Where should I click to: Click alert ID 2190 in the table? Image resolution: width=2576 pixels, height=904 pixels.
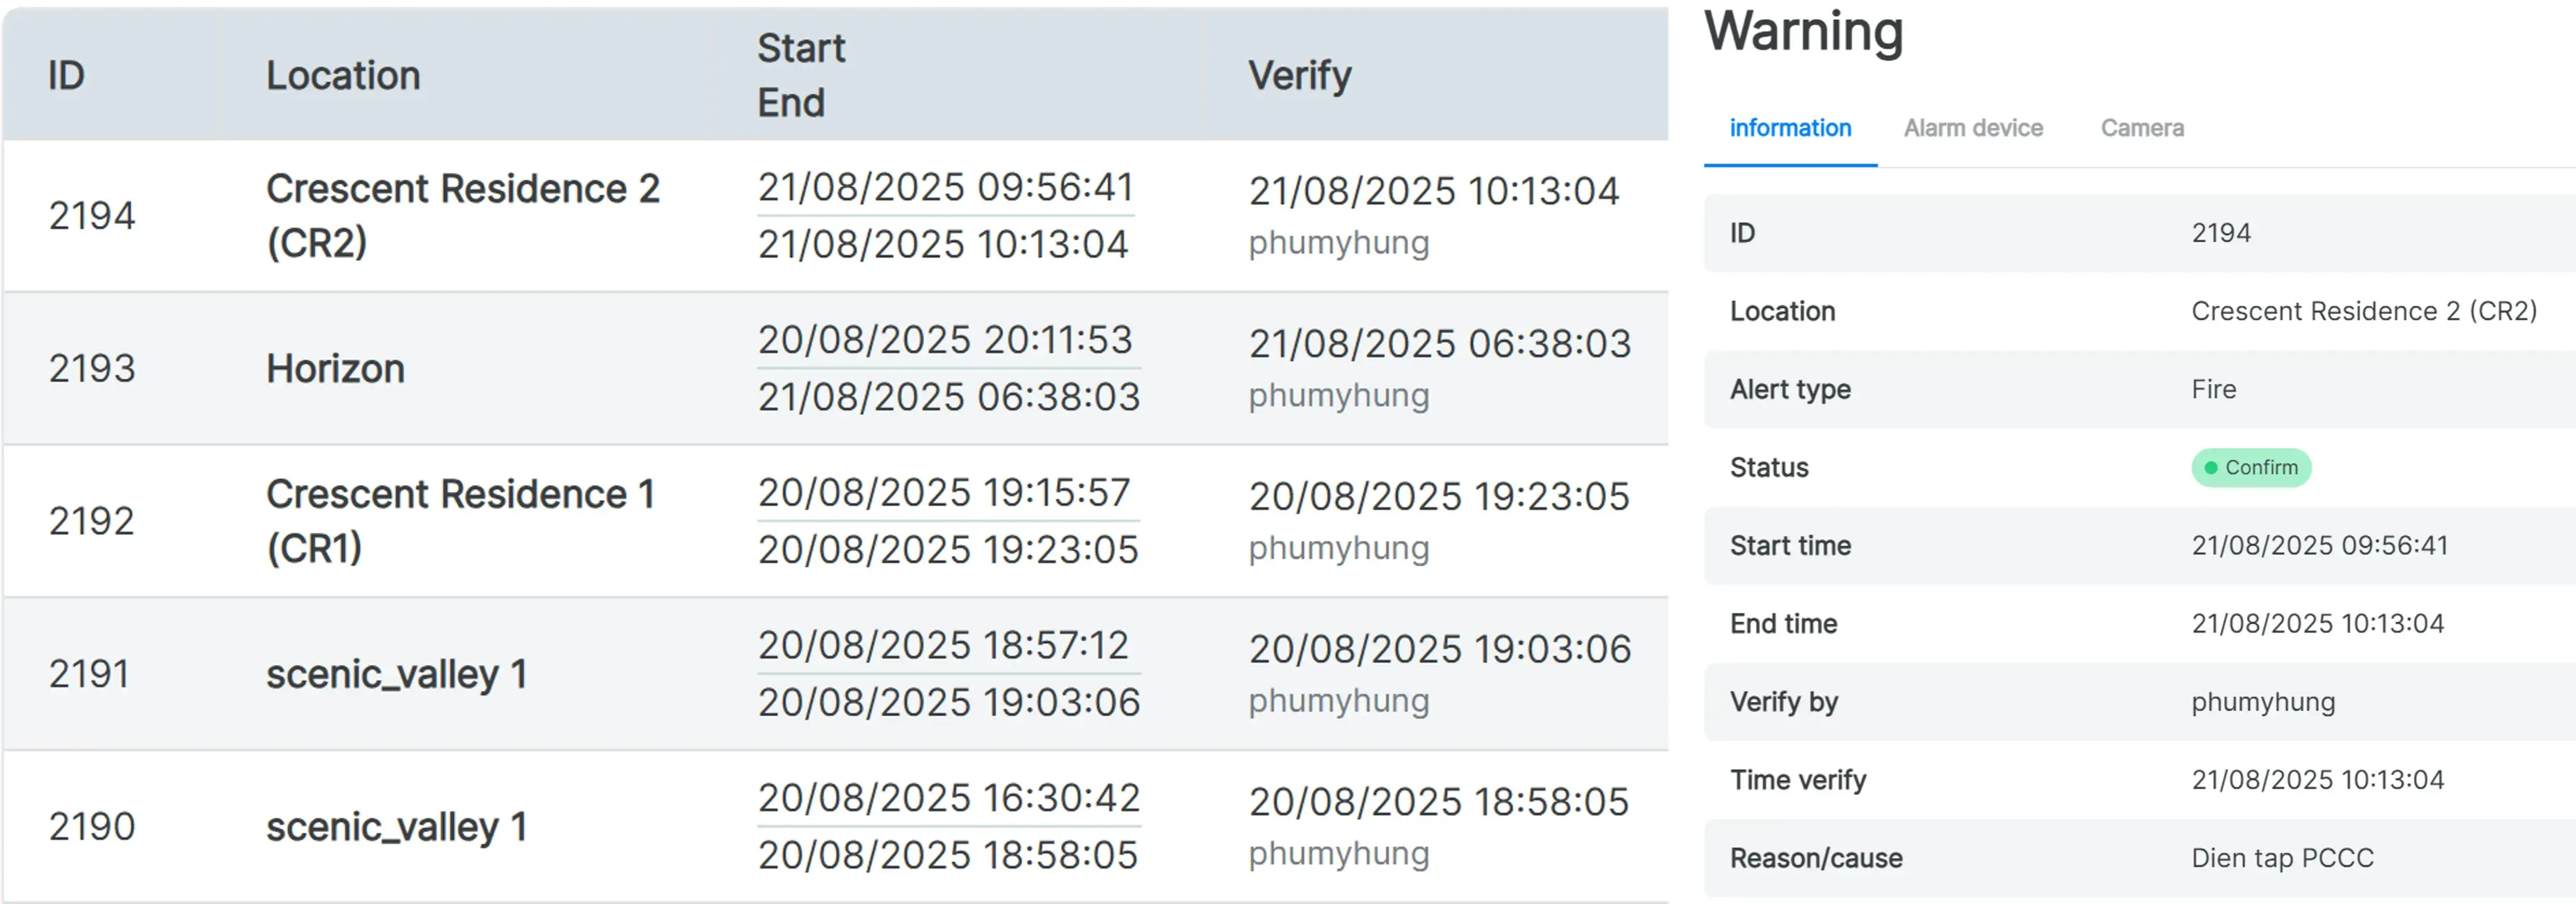tap(91, 826)
